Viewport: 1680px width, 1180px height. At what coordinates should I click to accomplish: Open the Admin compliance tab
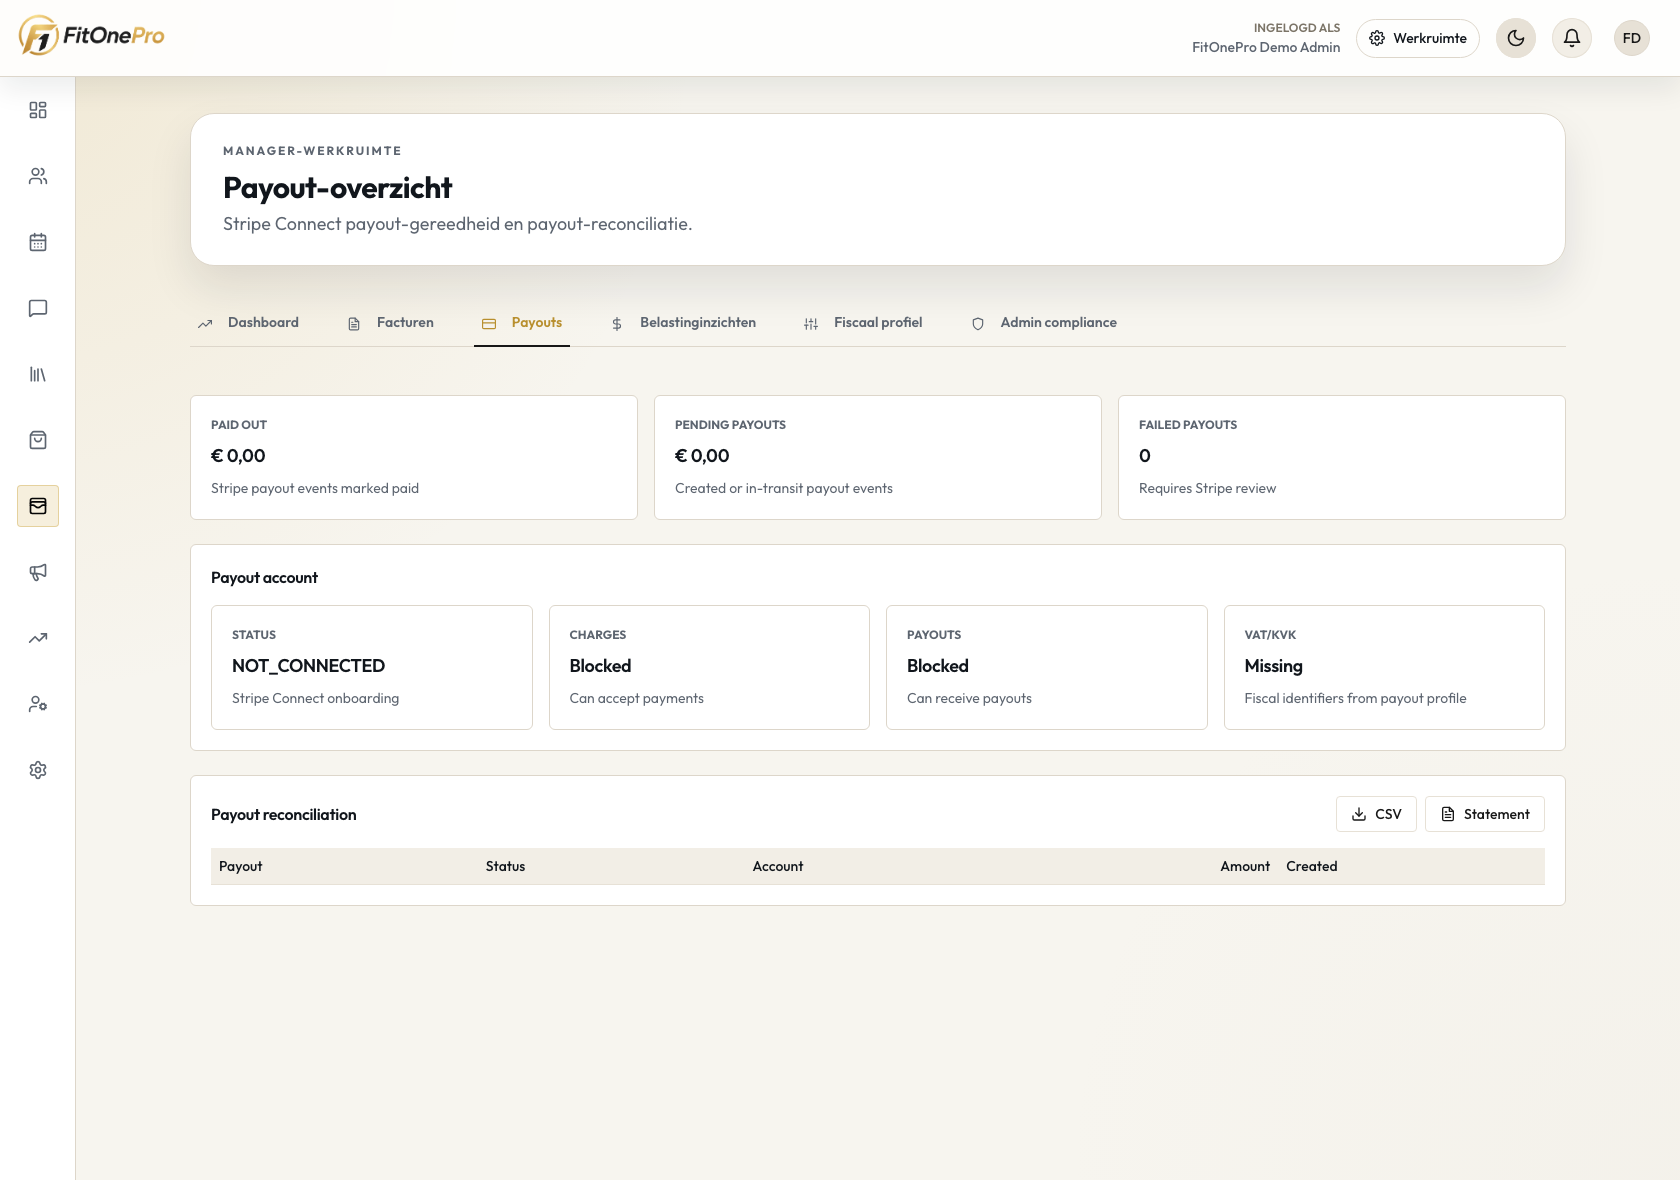coord(1044,323)
